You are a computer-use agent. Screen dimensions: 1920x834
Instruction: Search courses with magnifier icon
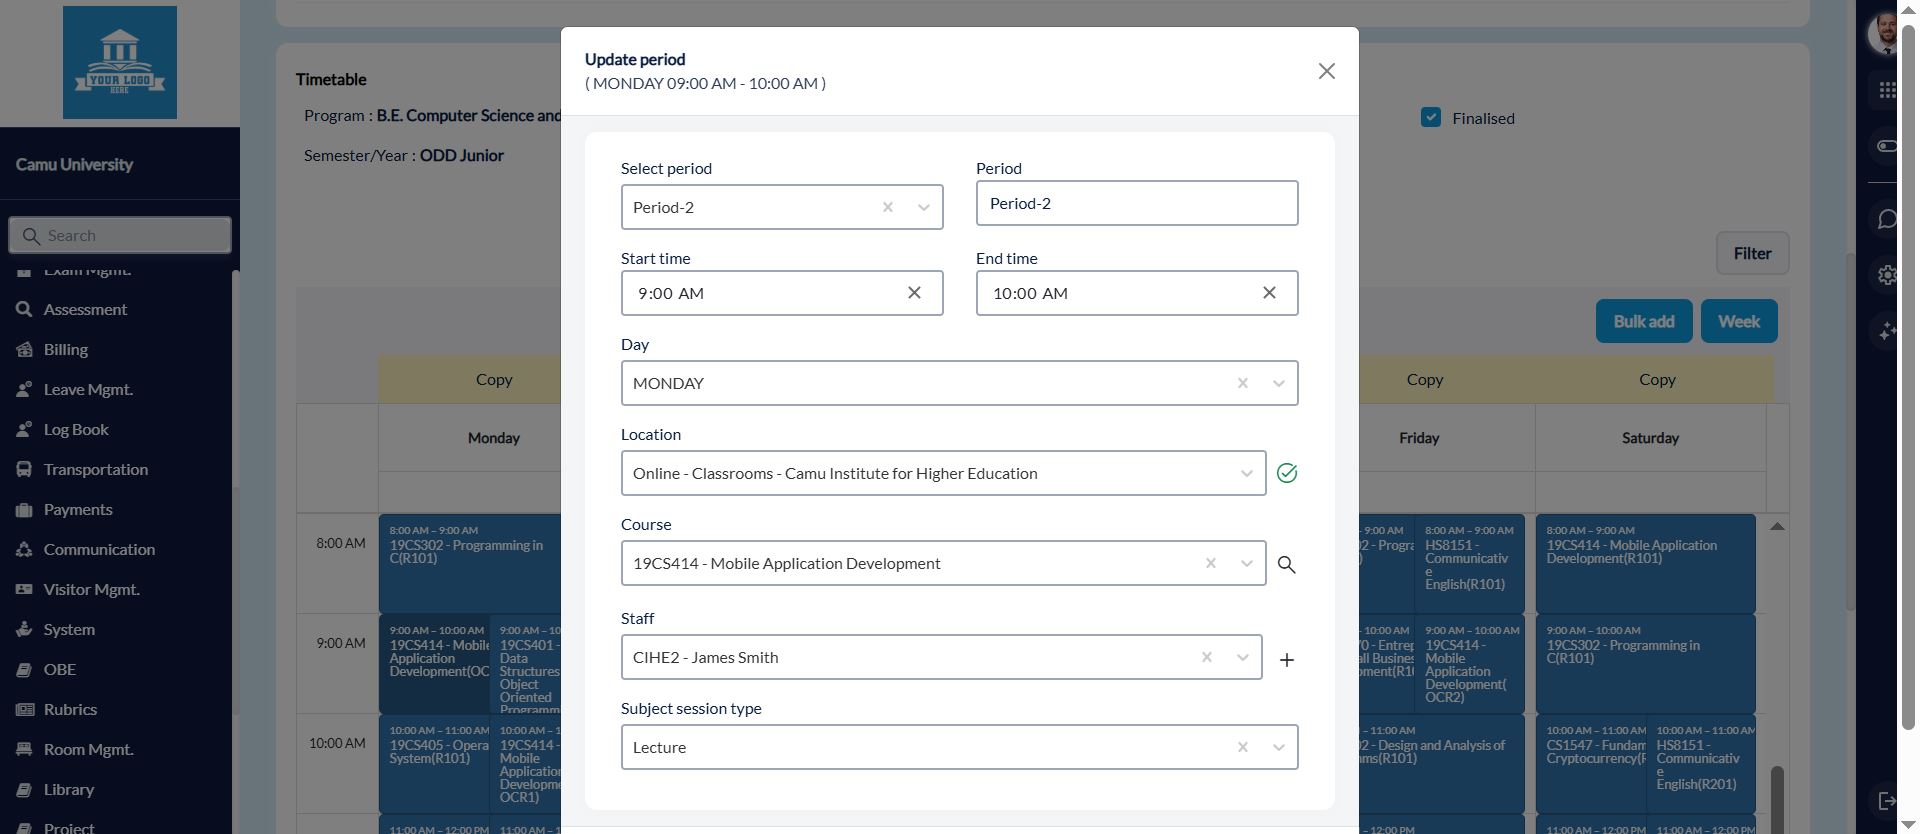[1287, 565]
